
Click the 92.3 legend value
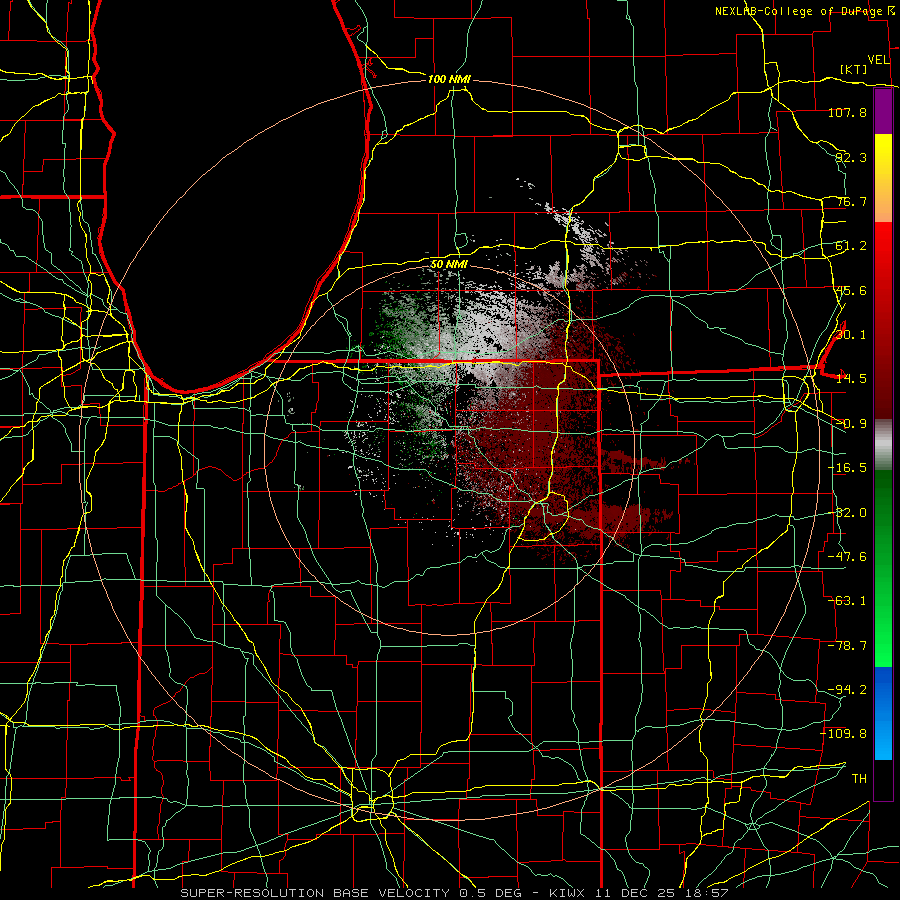pyautogui.click(x=851, y=157)
